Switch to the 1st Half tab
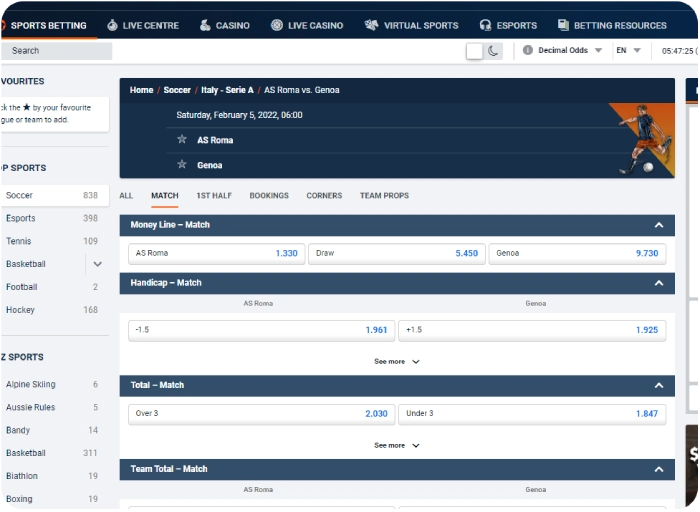This screenshot has width=700, height=512. click(x=214, y=196)
